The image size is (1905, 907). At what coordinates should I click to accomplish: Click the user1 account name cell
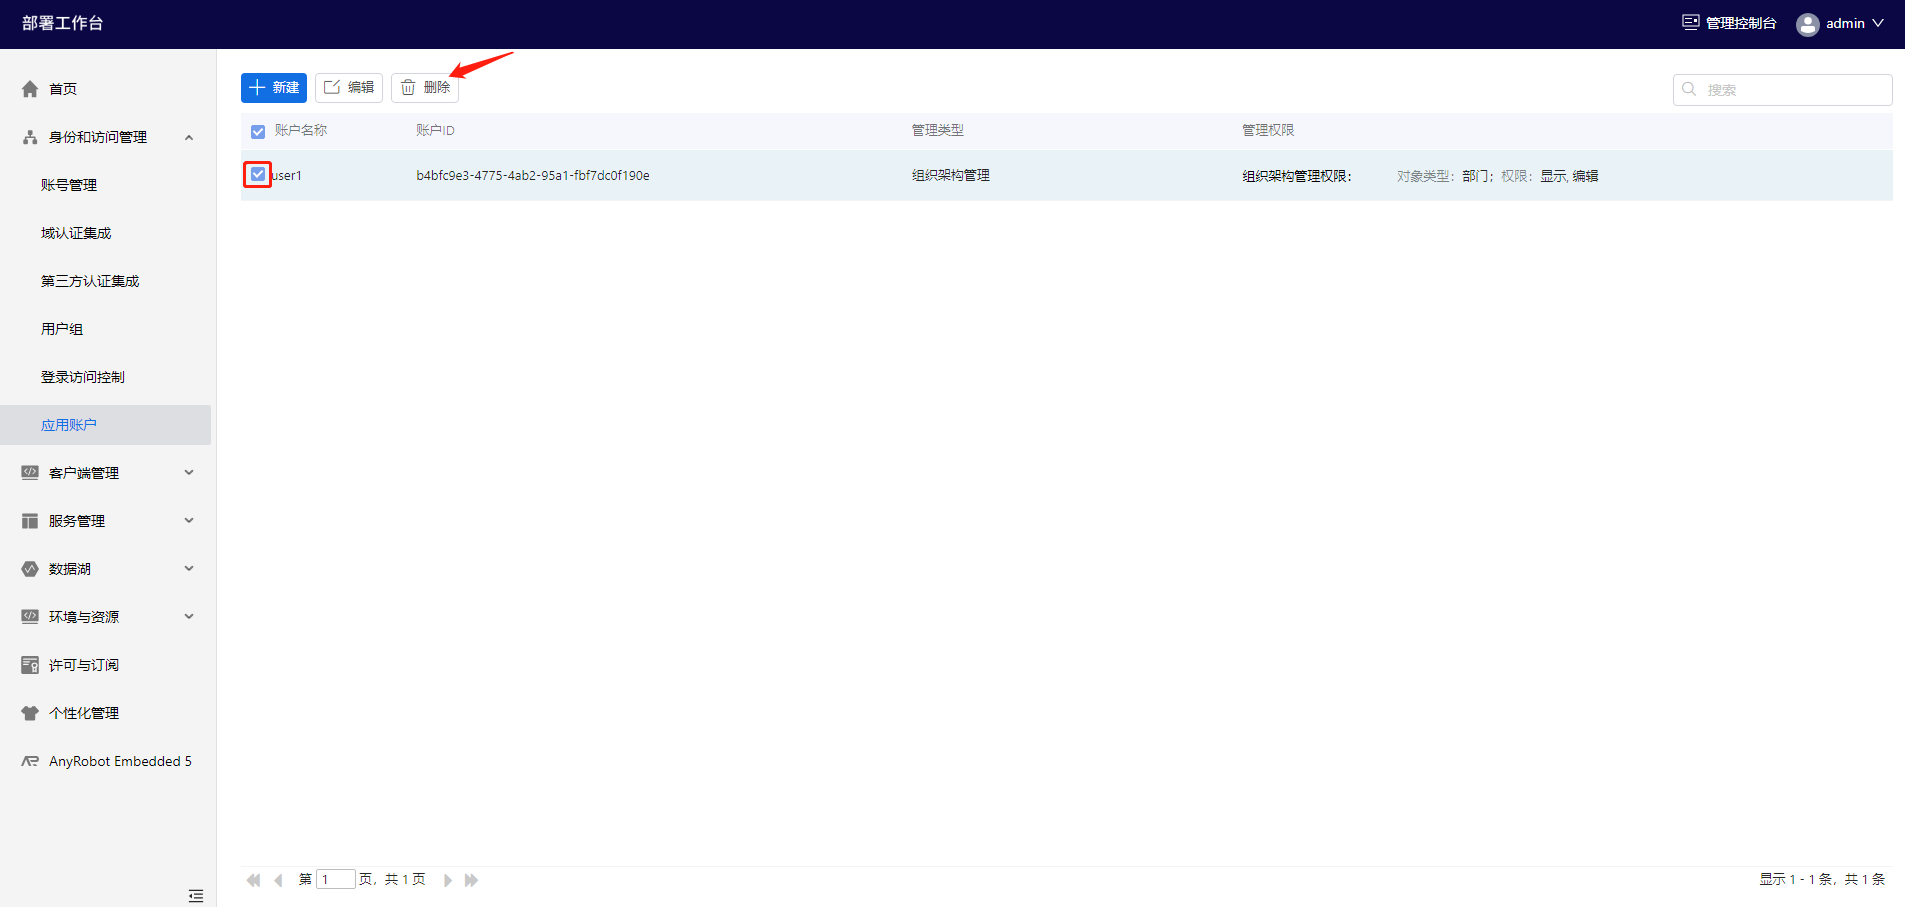coord(287,176)
